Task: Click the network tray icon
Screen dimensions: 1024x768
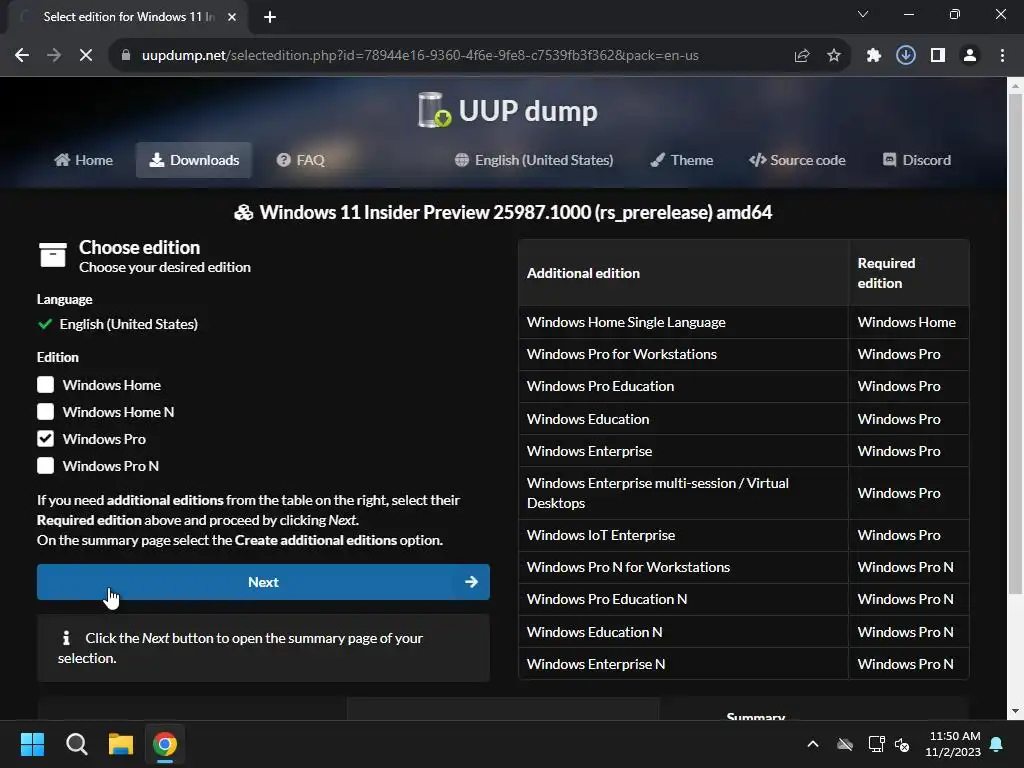Action: pyautogui.click(x=876, y=744)
